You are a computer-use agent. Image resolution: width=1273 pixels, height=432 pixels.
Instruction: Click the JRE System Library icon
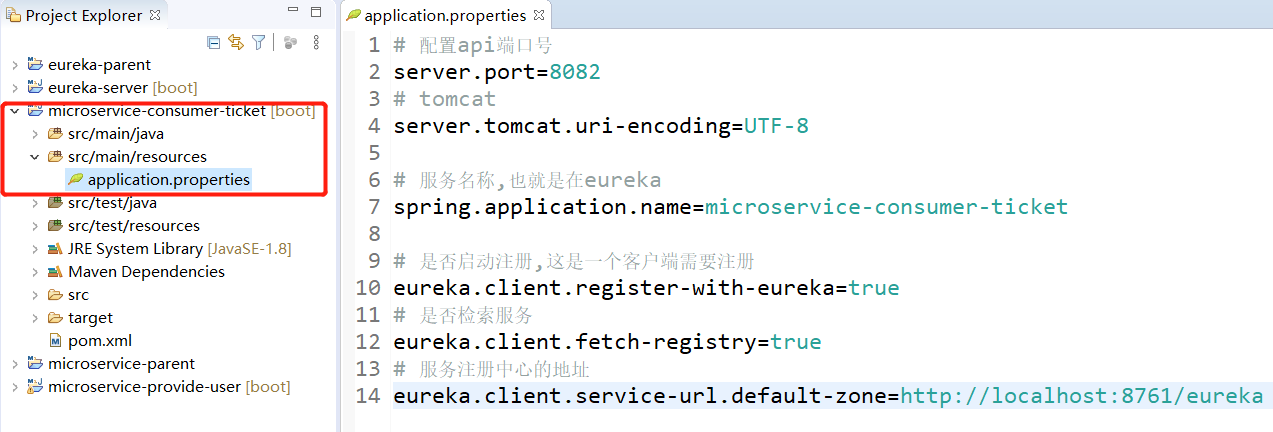(55, 249)
